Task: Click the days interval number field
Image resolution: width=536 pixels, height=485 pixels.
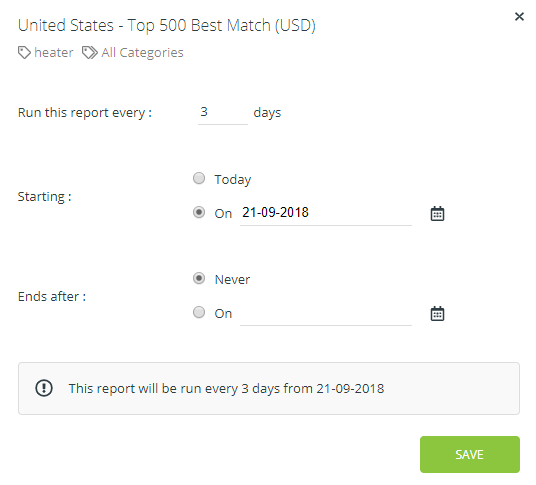Action: coord(223,113)
